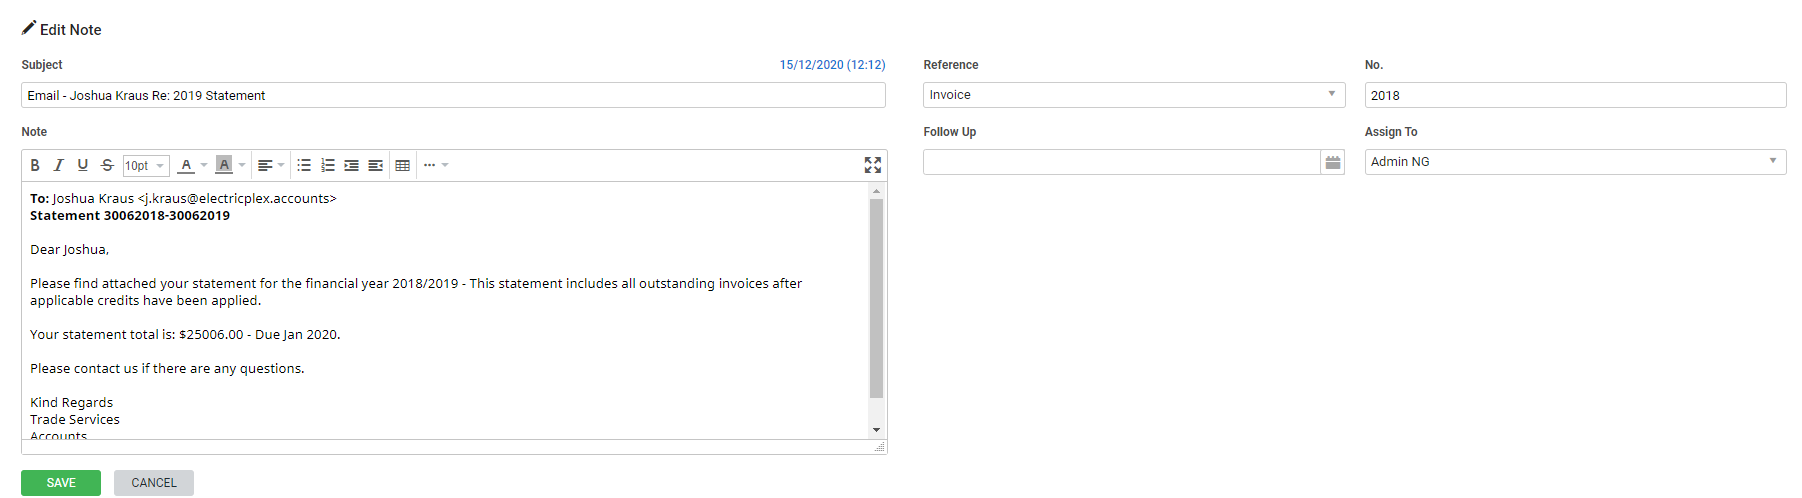This screenshot has height=498, width=1802.
Task: Open the more tools ellipsis menu
Action: (429, 165)
